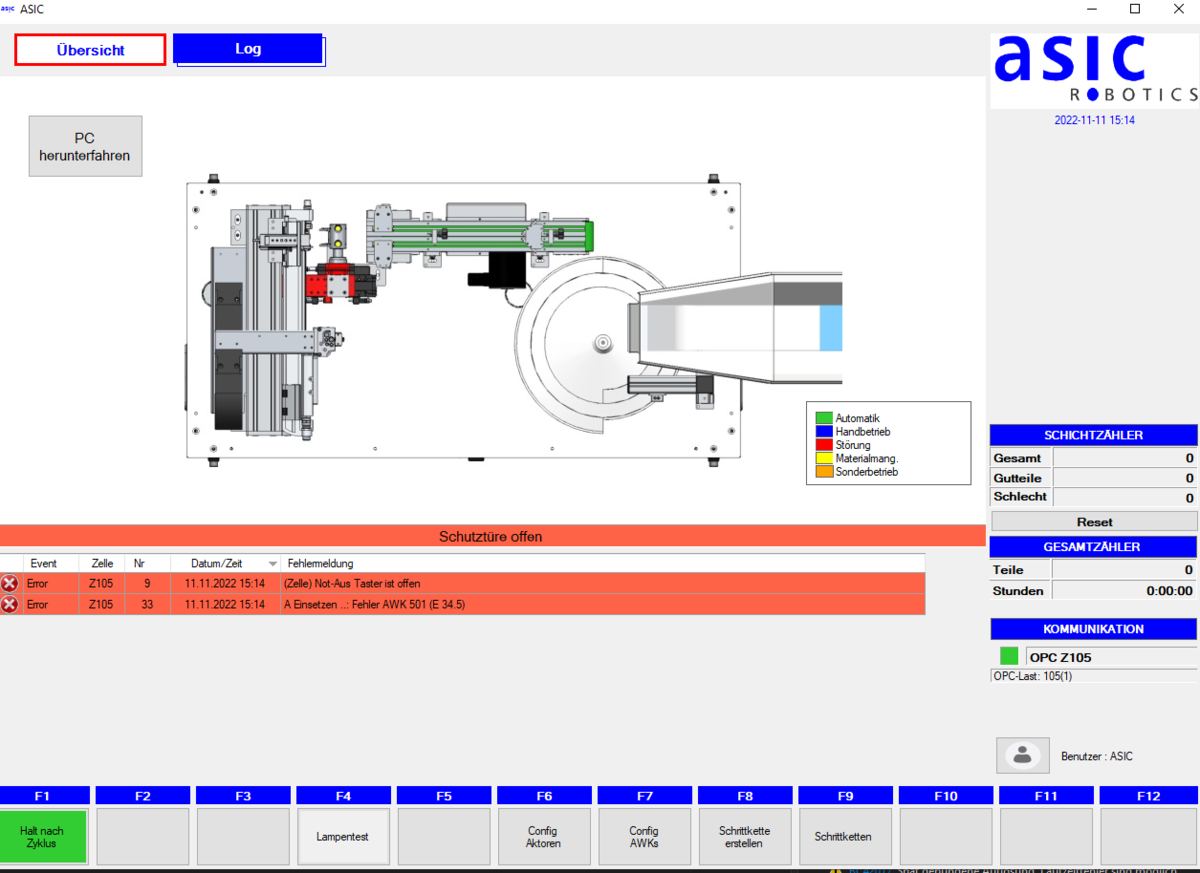Open the Log tab
This screenshot has width=1200, height=873.
(248, 49)
